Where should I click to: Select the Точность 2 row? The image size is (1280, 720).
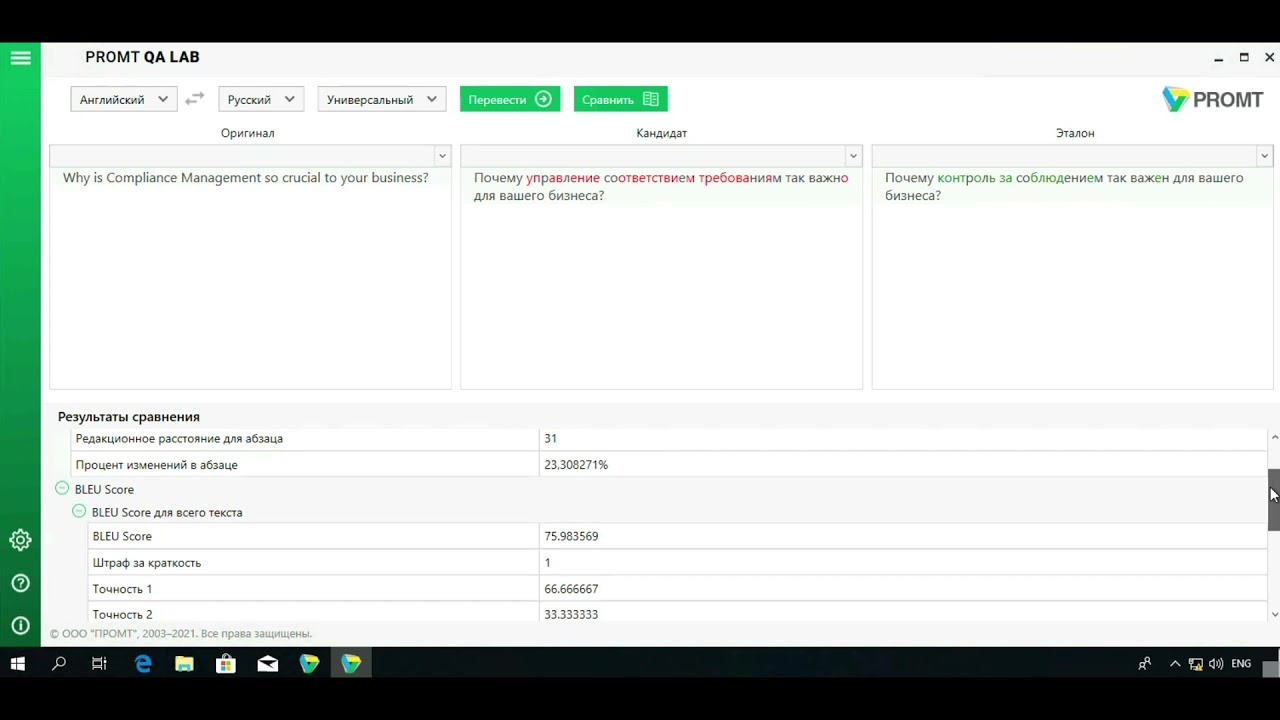(678, 614)
